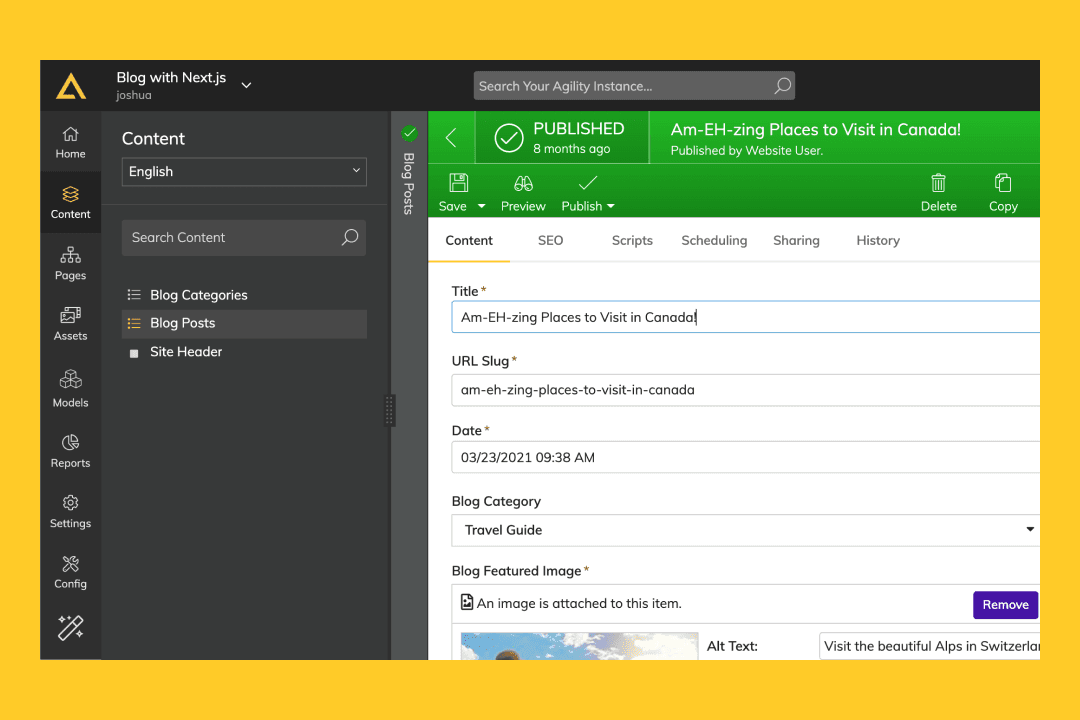The image size is (1080, 720).
Task: Open Home from the sidebar
Action: [x=70, y=142]
